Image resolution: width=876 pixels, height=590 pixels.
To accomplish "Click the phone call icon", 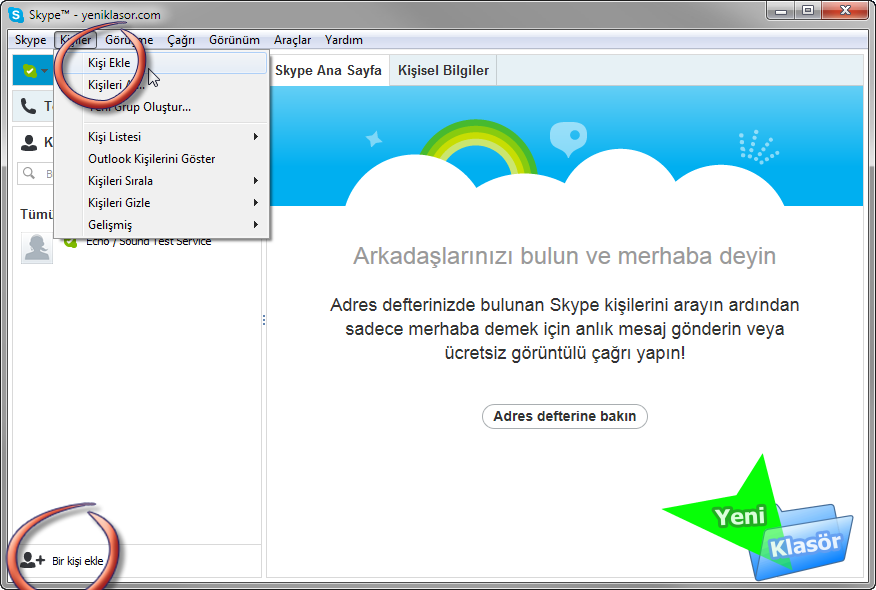I will click(29, 107).
